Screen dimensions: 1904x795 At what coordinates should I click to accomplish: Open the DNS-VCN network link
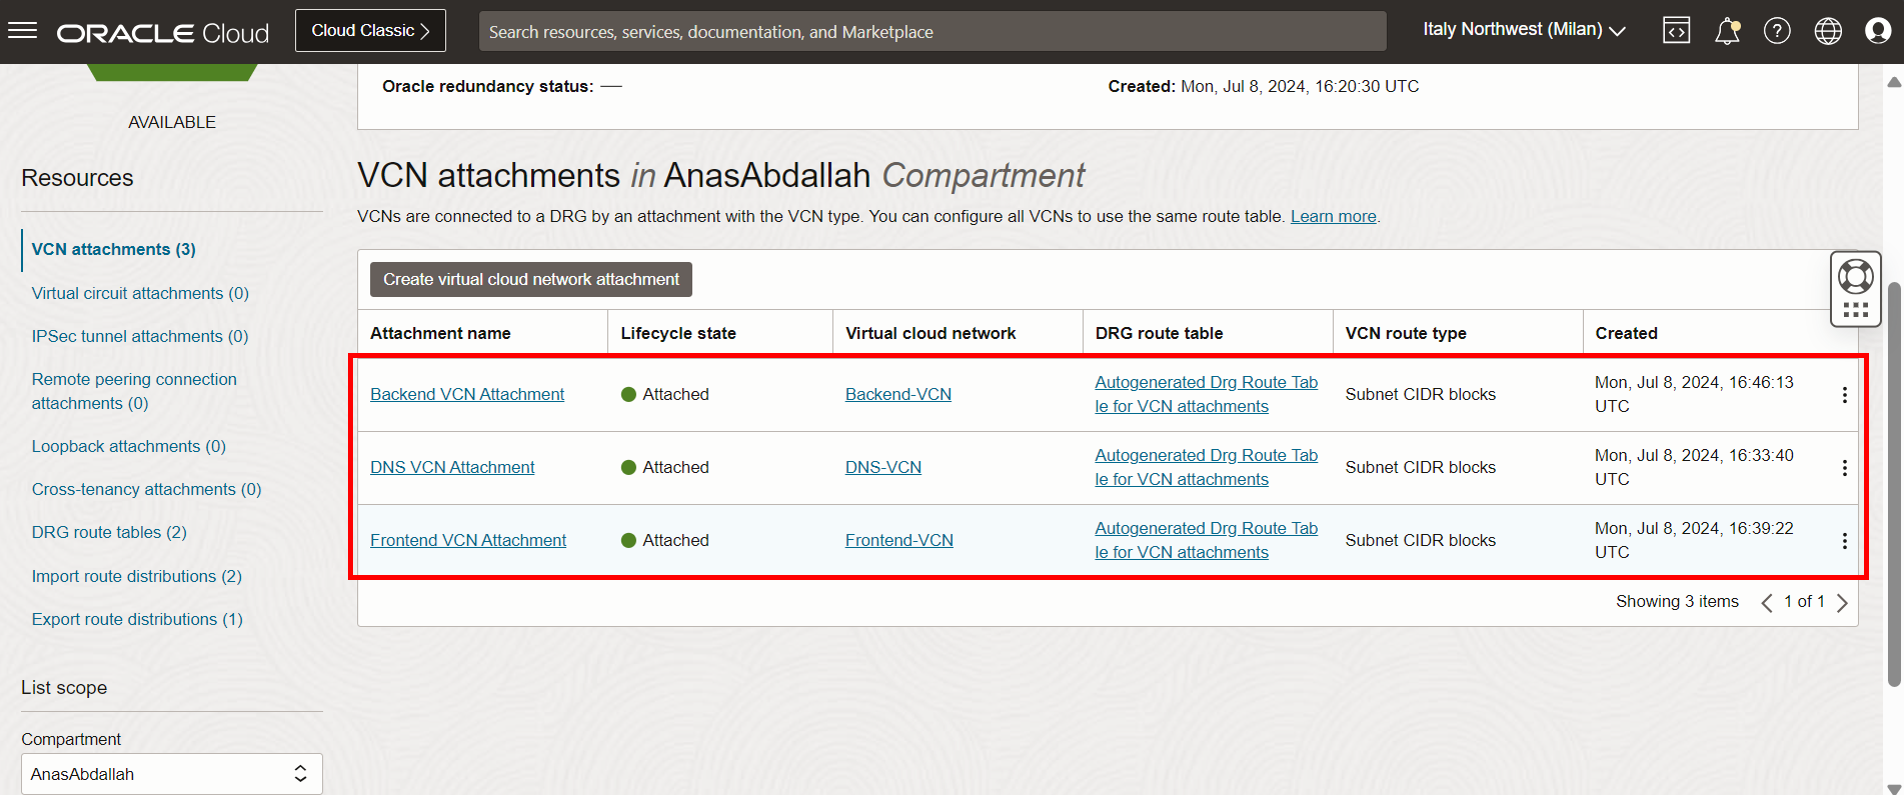(883, 467)
